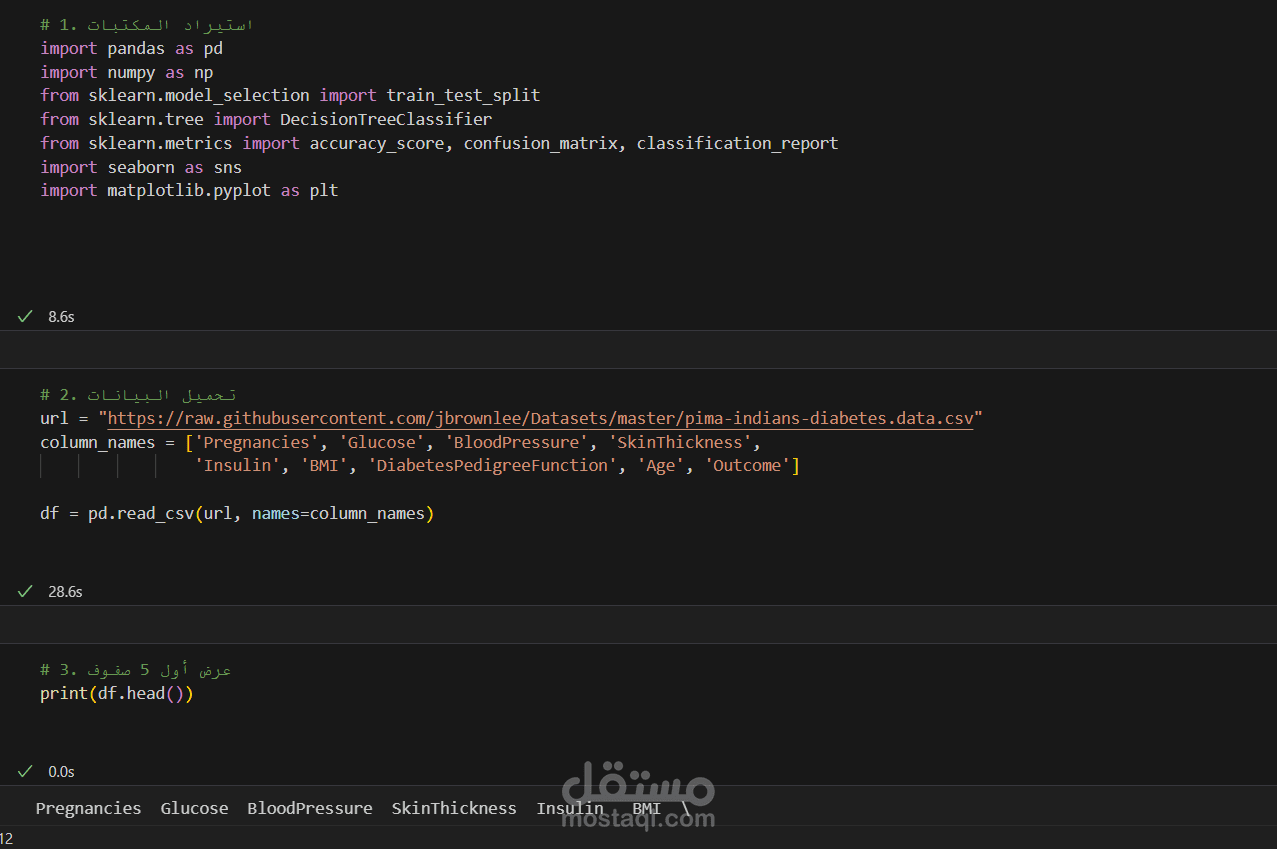Click the SkinThickness output column header

[454, 808]
